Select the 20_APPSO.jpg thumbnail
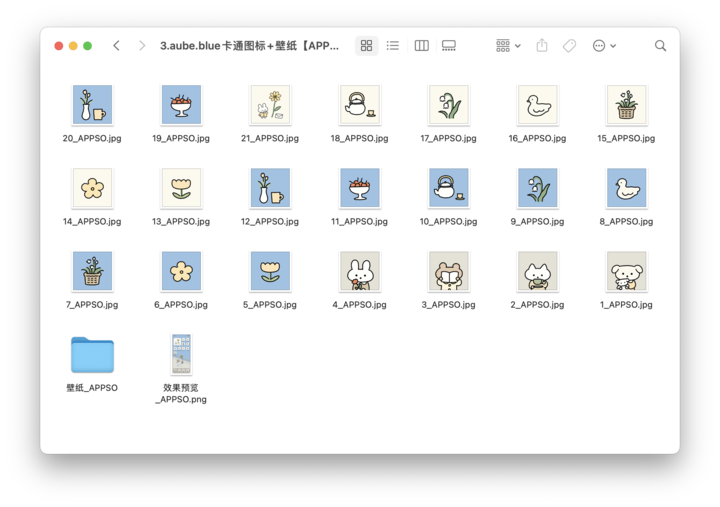Viewport: 720px width, 507px height. (92, 105)
